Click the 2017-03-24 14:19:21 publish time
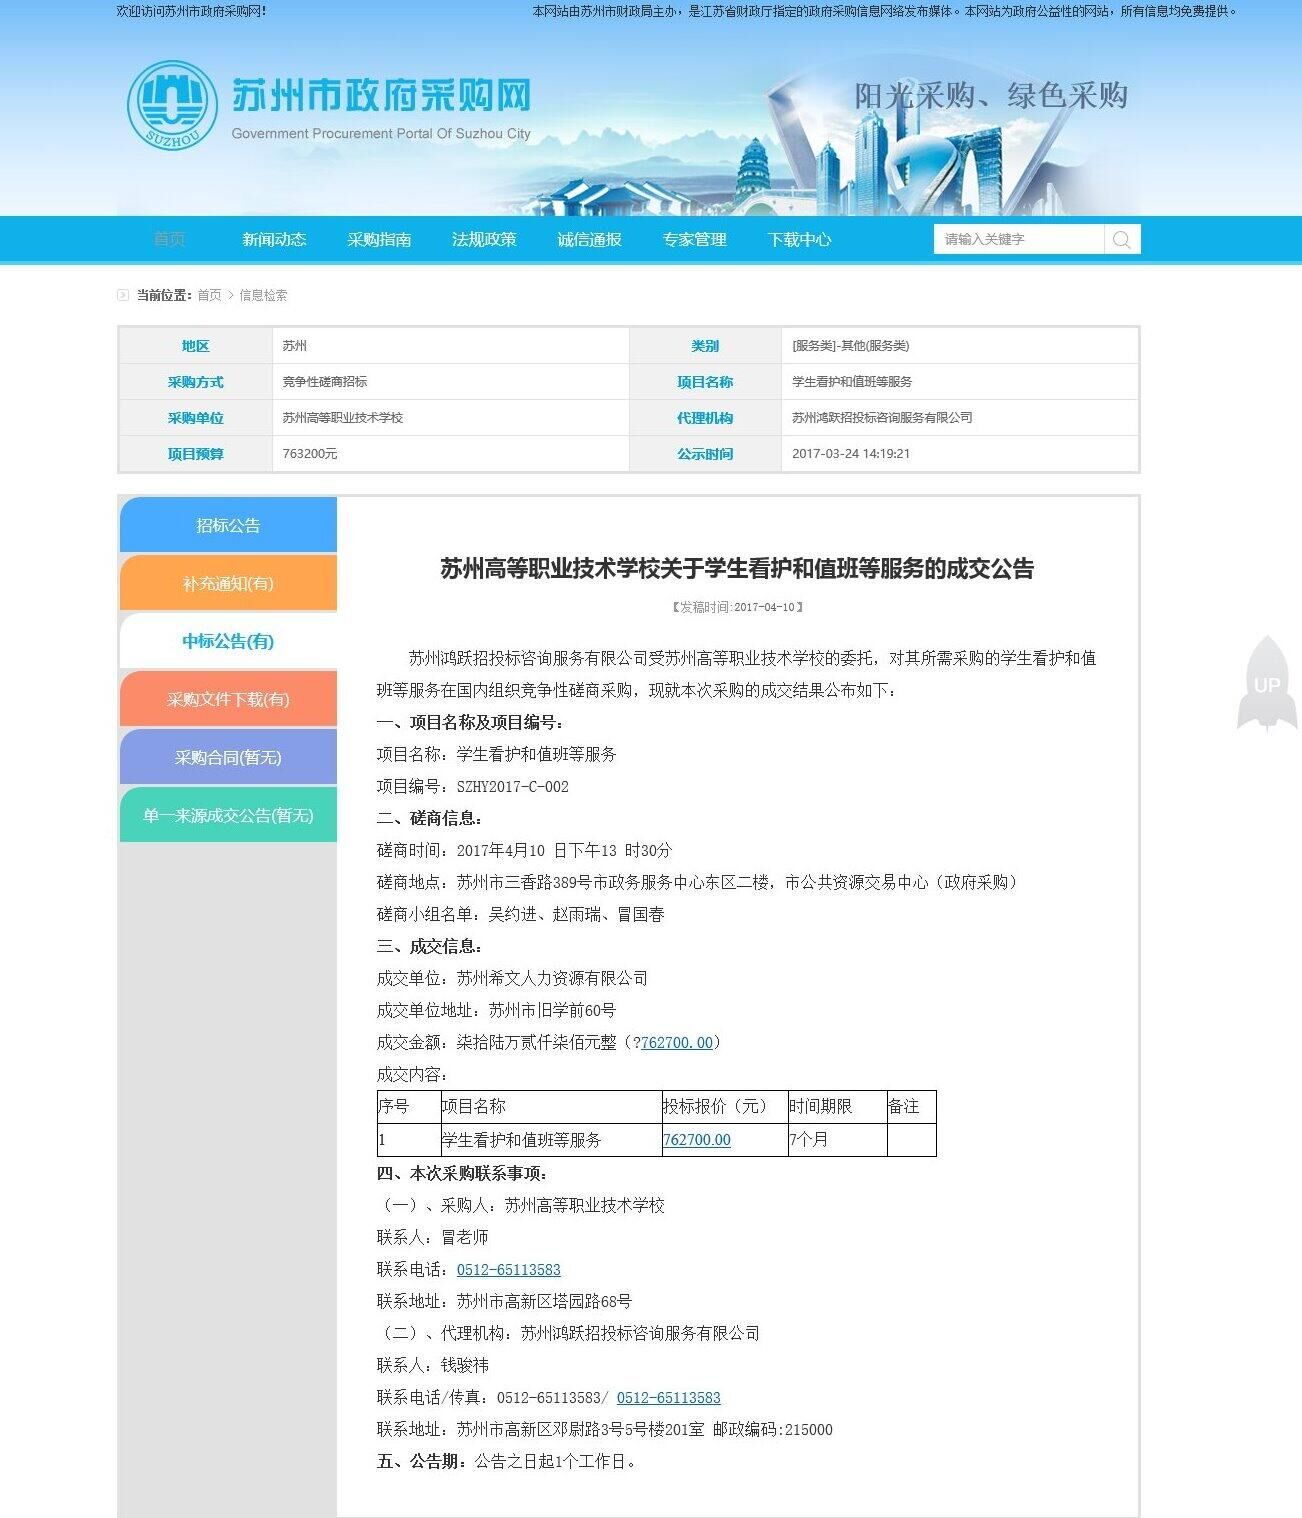 pos(851,453)
